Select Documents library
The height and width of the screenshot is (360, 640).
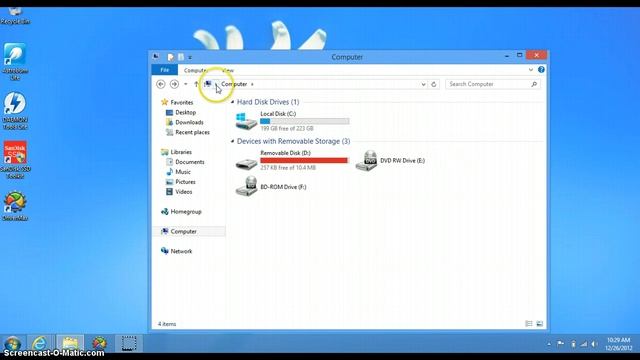pos(190,162)
